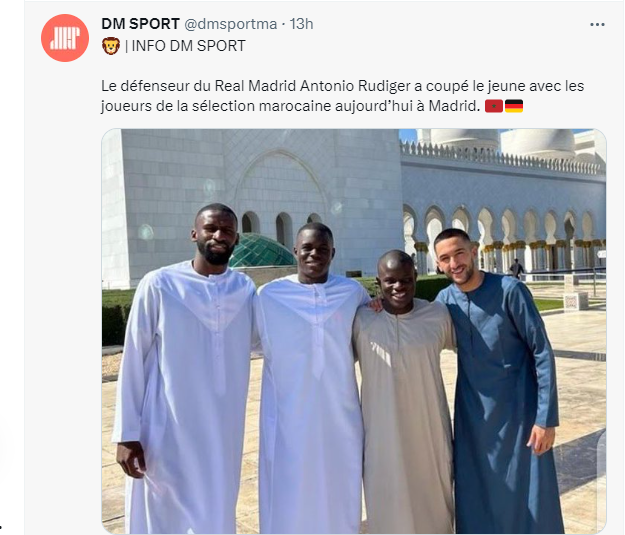The width and height of the screenshot is (625, 535).
Task: Click the man in the beige robe
Action: (x=405, y=393)
